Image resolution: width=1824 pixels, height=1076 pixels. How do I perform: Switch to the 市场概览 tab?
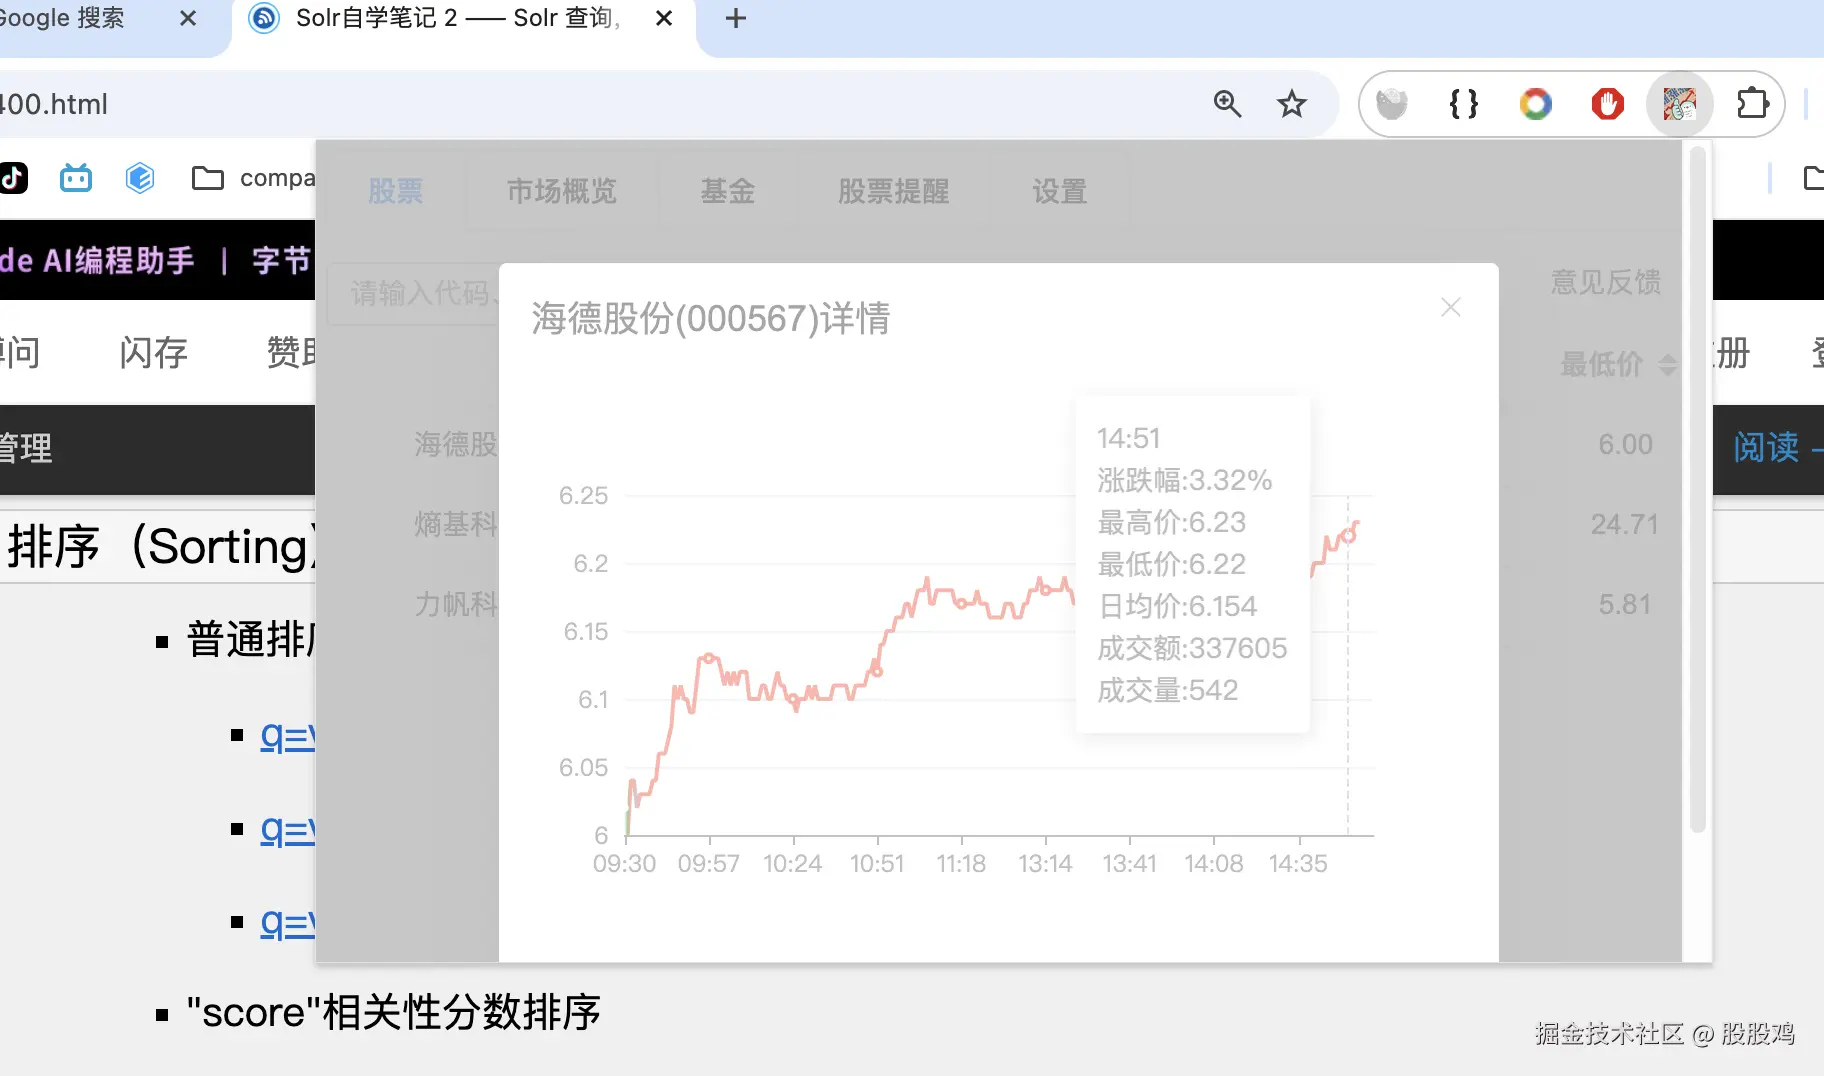560,192
